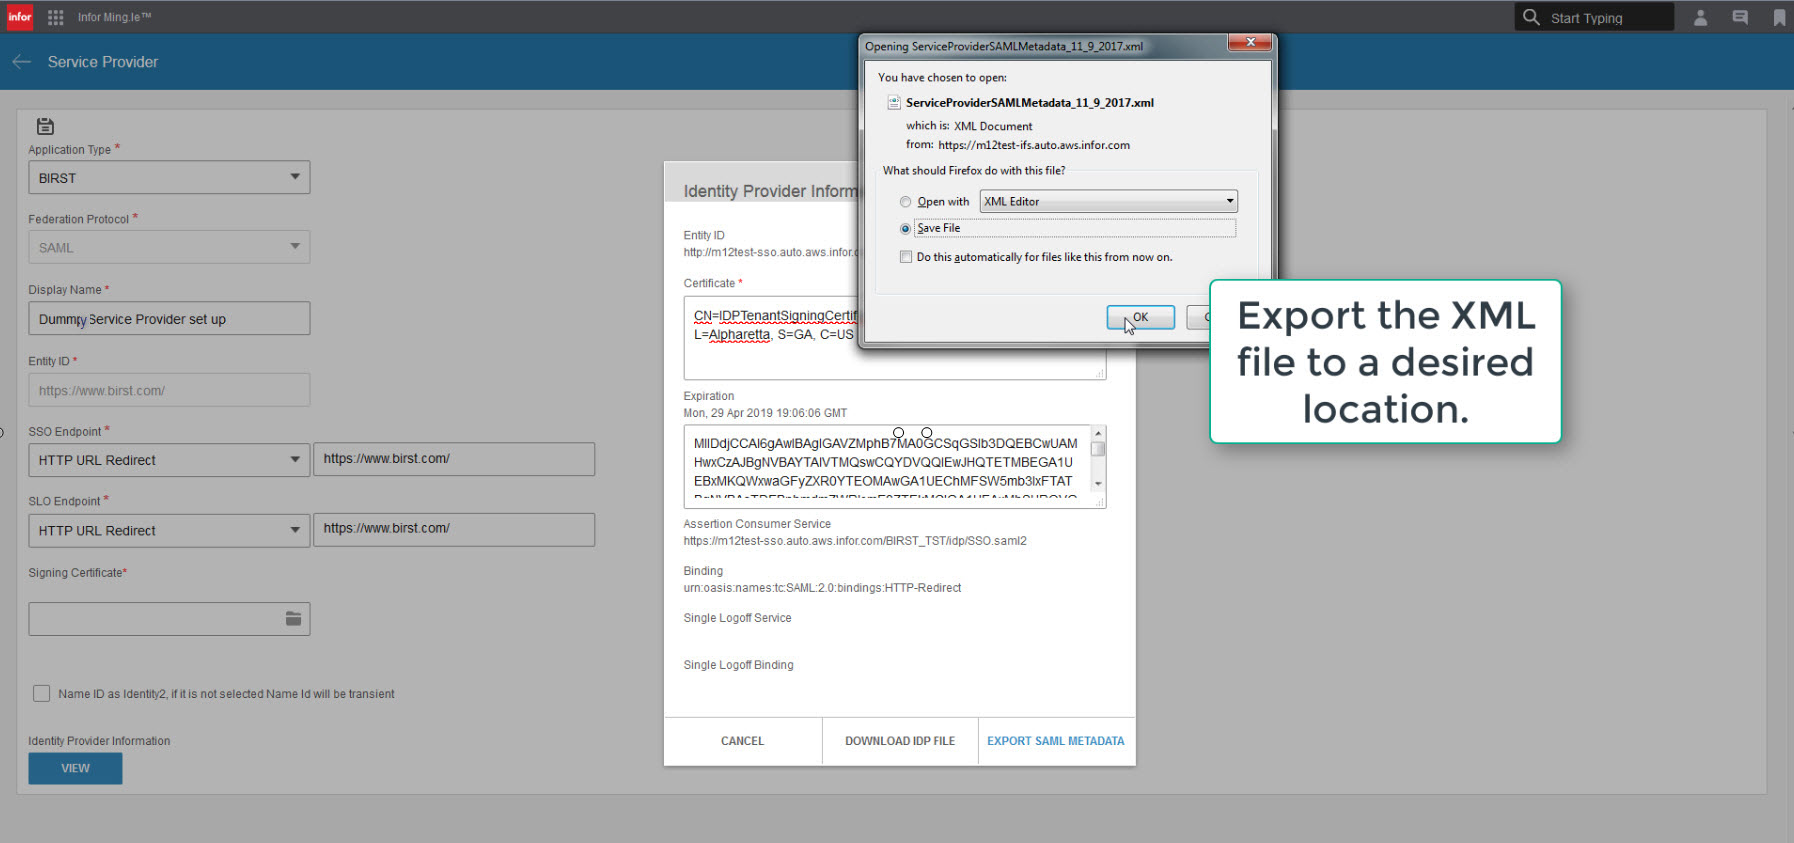1794x843 pixels.
Task: Click the XML file icon in download dialog
Action: click(893, 102)
